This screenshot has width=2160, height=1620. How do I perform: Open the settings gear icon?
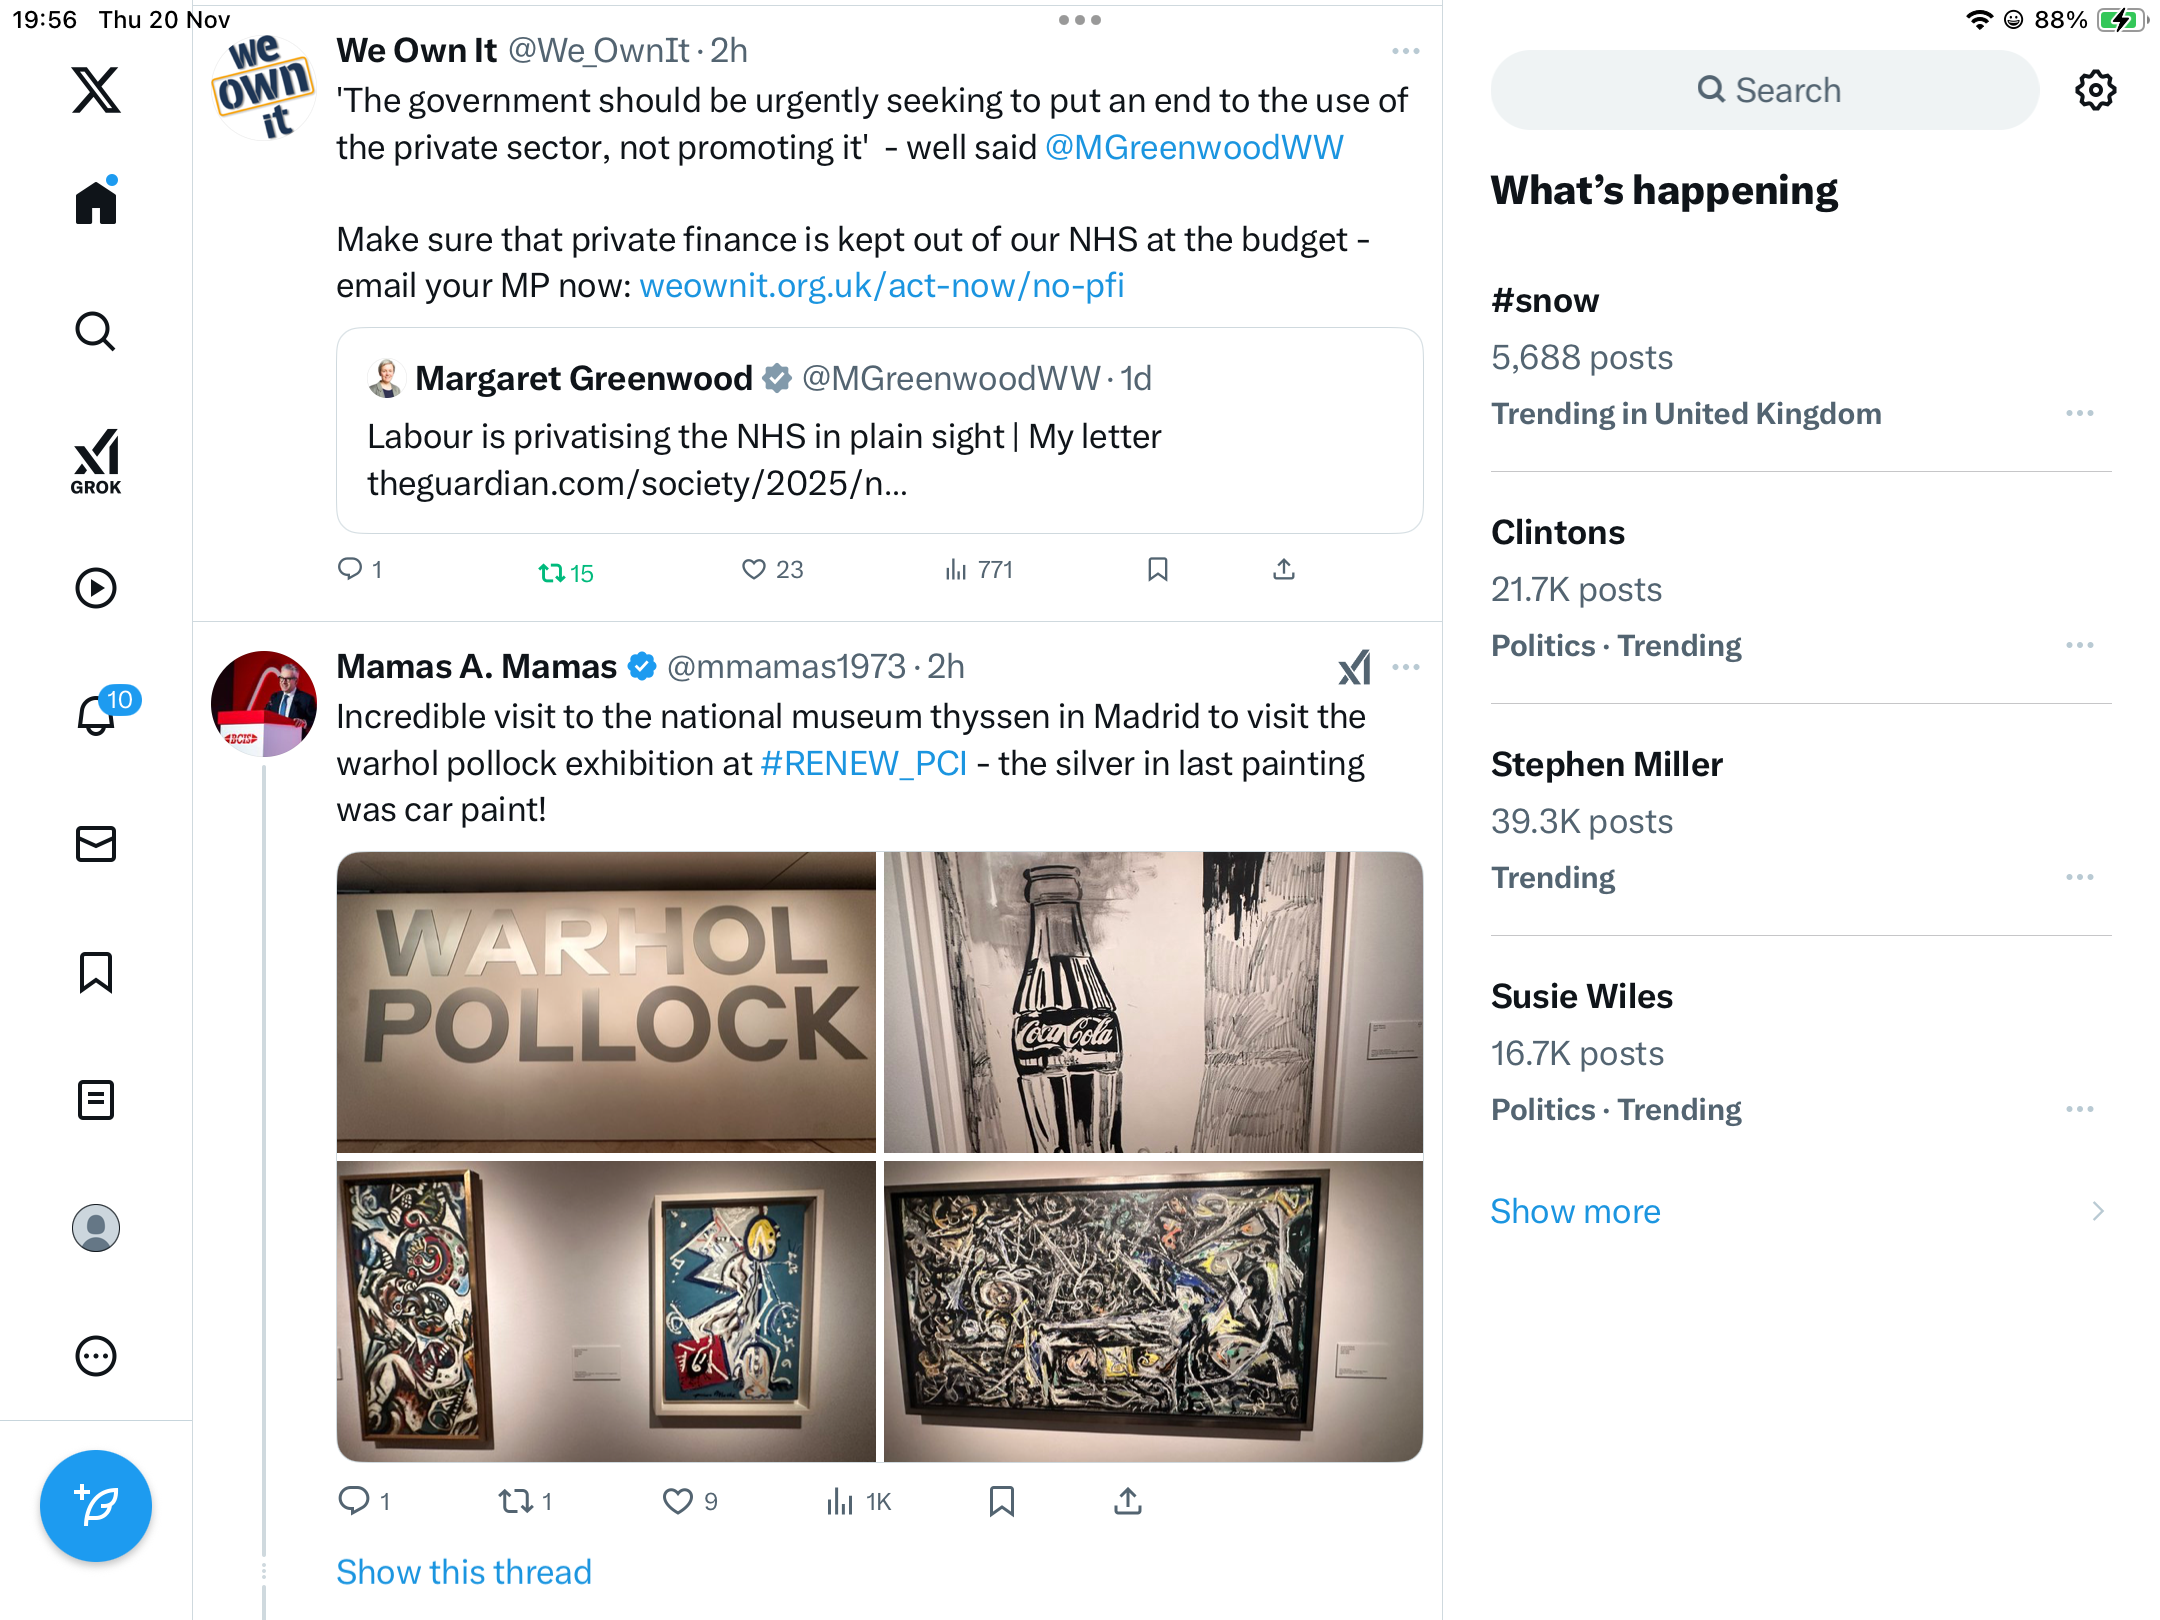tap(2095, 90)
